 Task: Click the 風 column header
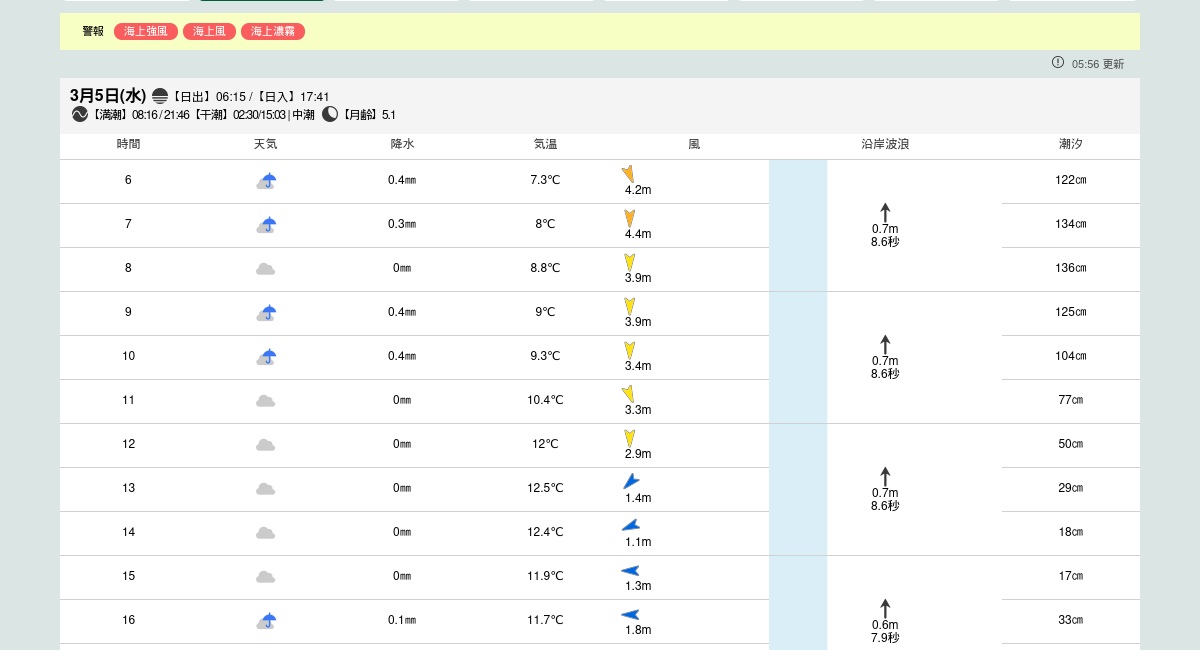(x=694, y=144)
